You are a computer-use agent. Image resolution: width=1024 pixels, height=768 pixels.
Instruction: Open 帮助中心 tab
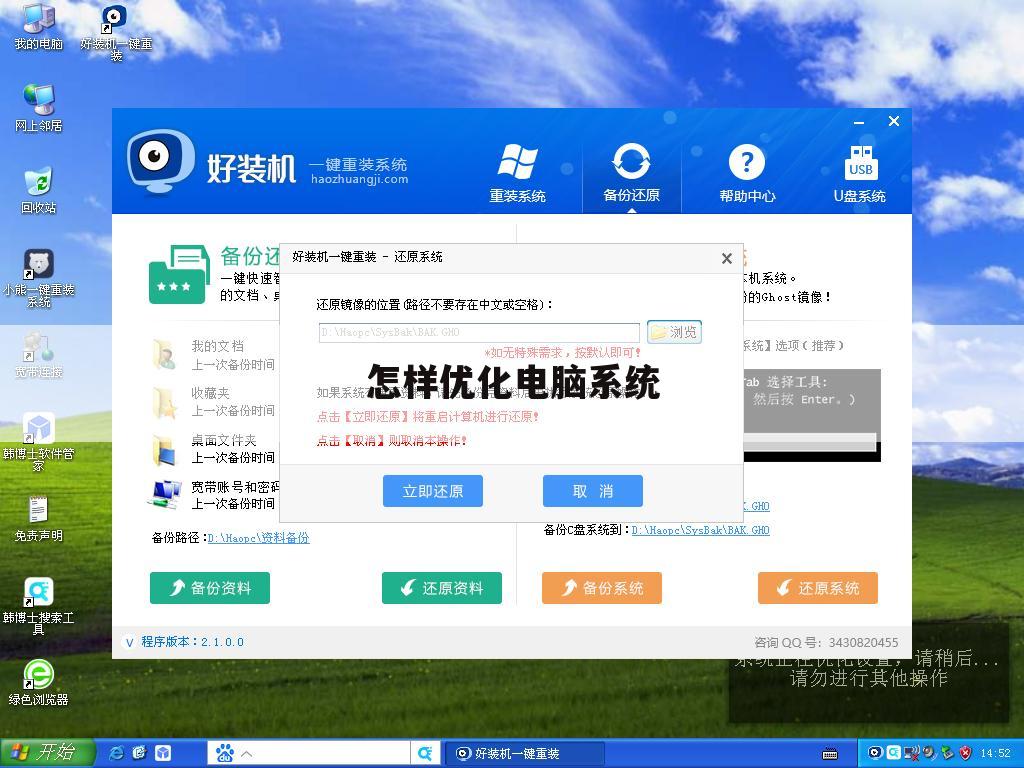pyautogui.click(x=747, y=173)
